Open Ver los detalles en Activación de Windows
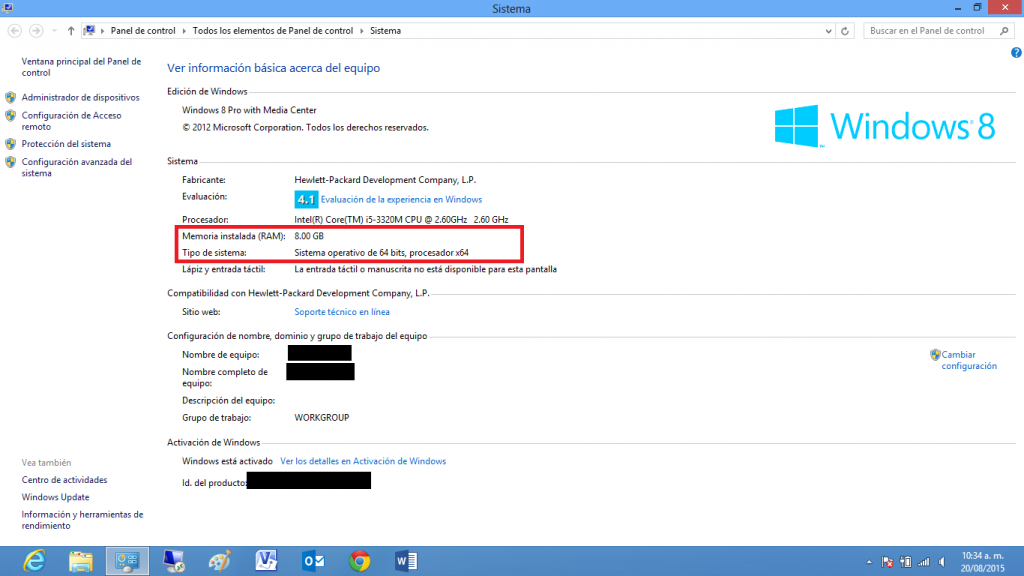Viewport: 1024px width, 576px height. pyautogui.click(x=363, y=461)
